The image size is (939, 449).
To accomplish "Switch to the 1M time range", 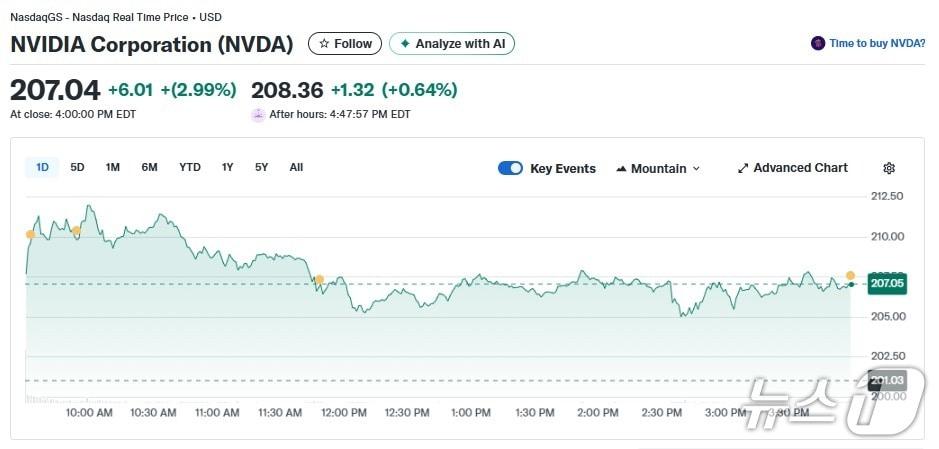I will pyautogui.click(x=113, y=167).
